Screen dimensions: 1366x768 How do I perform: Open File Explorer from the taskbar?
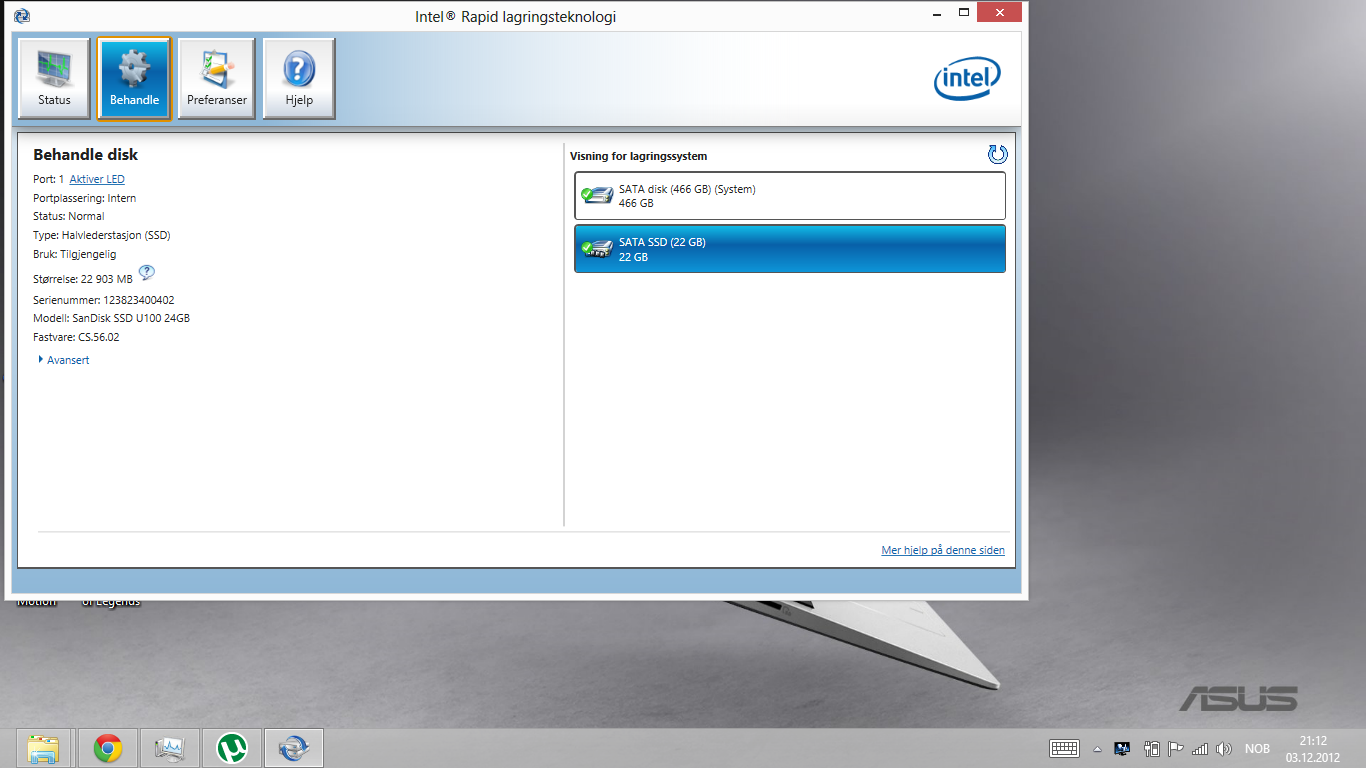click(43, 748)
